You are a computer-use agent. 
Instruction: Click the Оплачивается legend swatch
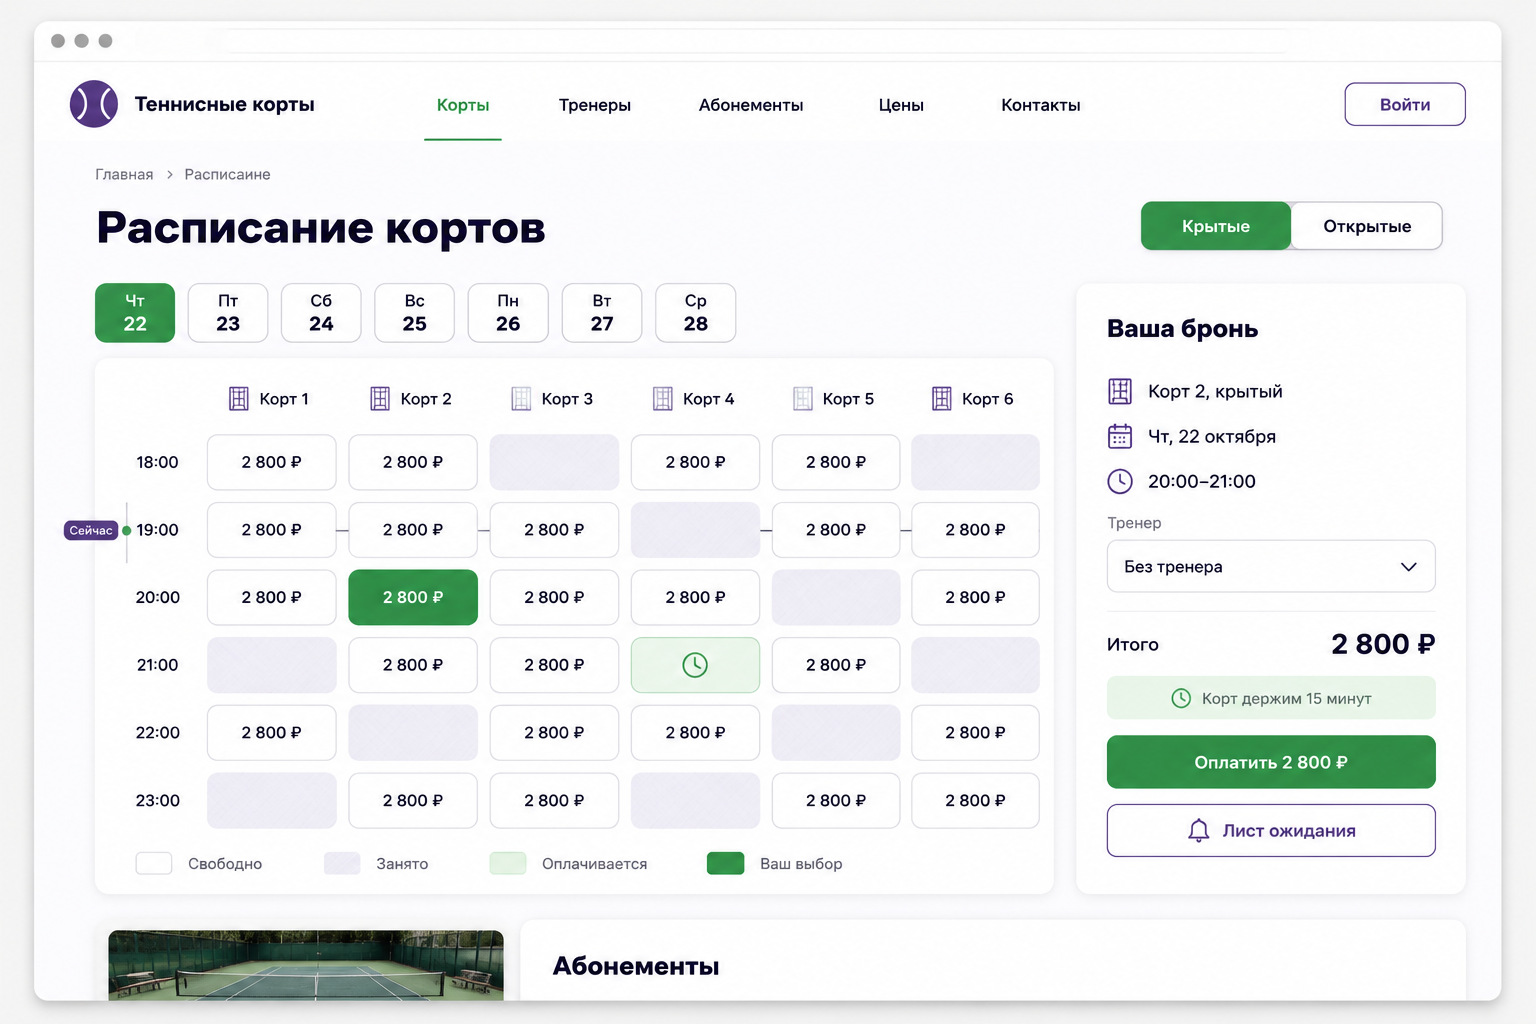[x=508, y=863]
